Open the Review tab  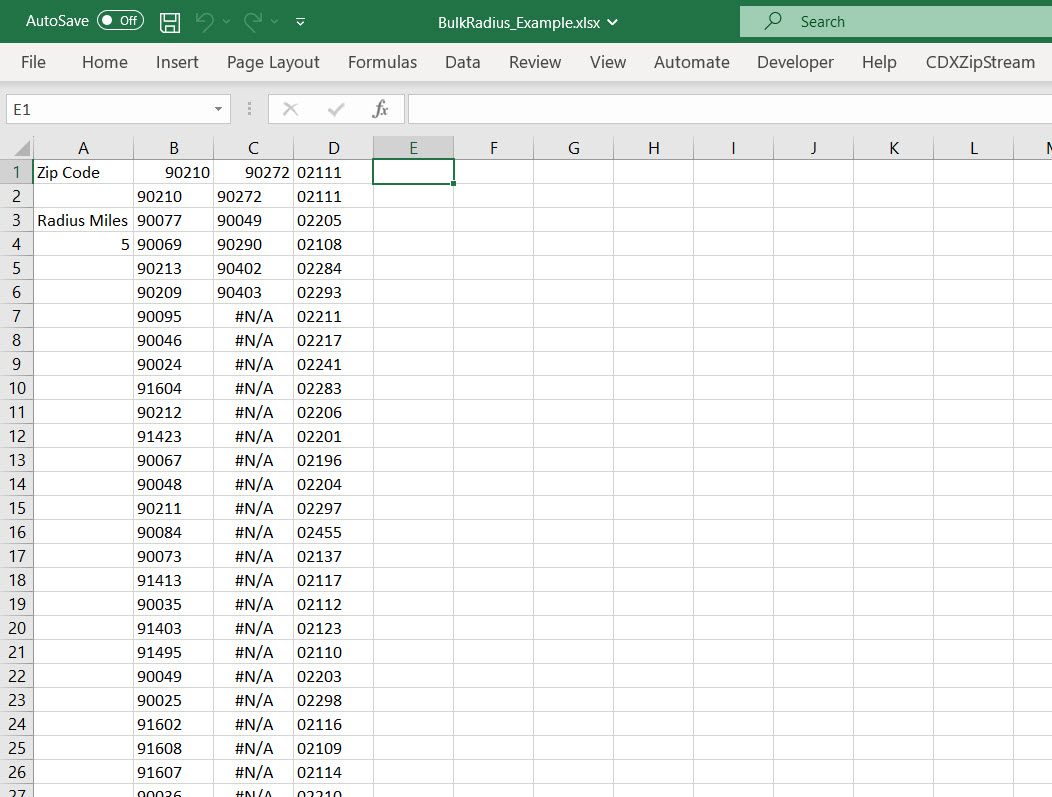(535, 62)
